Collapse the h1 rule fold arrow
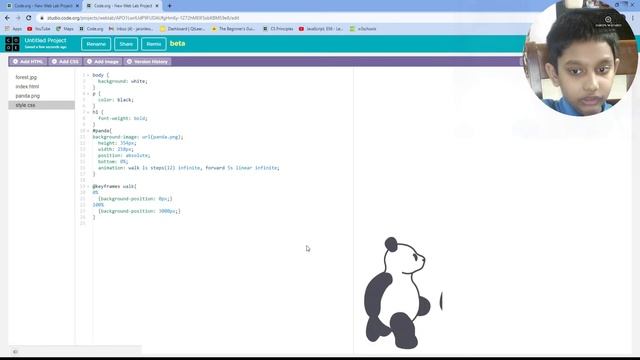640x360 pixels. coord(88,112)
